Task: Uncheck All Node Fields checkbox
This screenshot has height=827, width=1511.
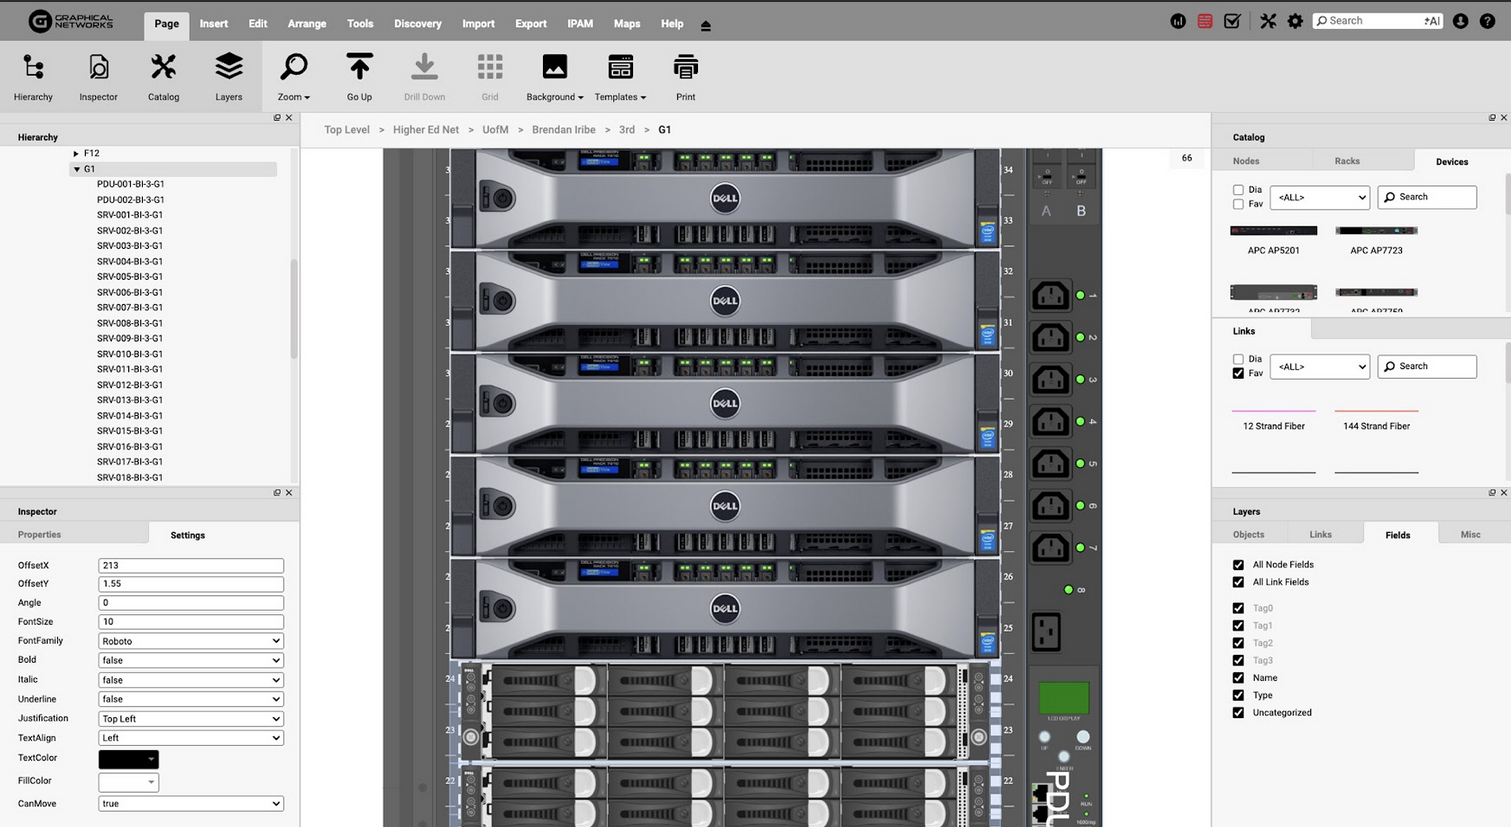Action: pos(1238,565)
